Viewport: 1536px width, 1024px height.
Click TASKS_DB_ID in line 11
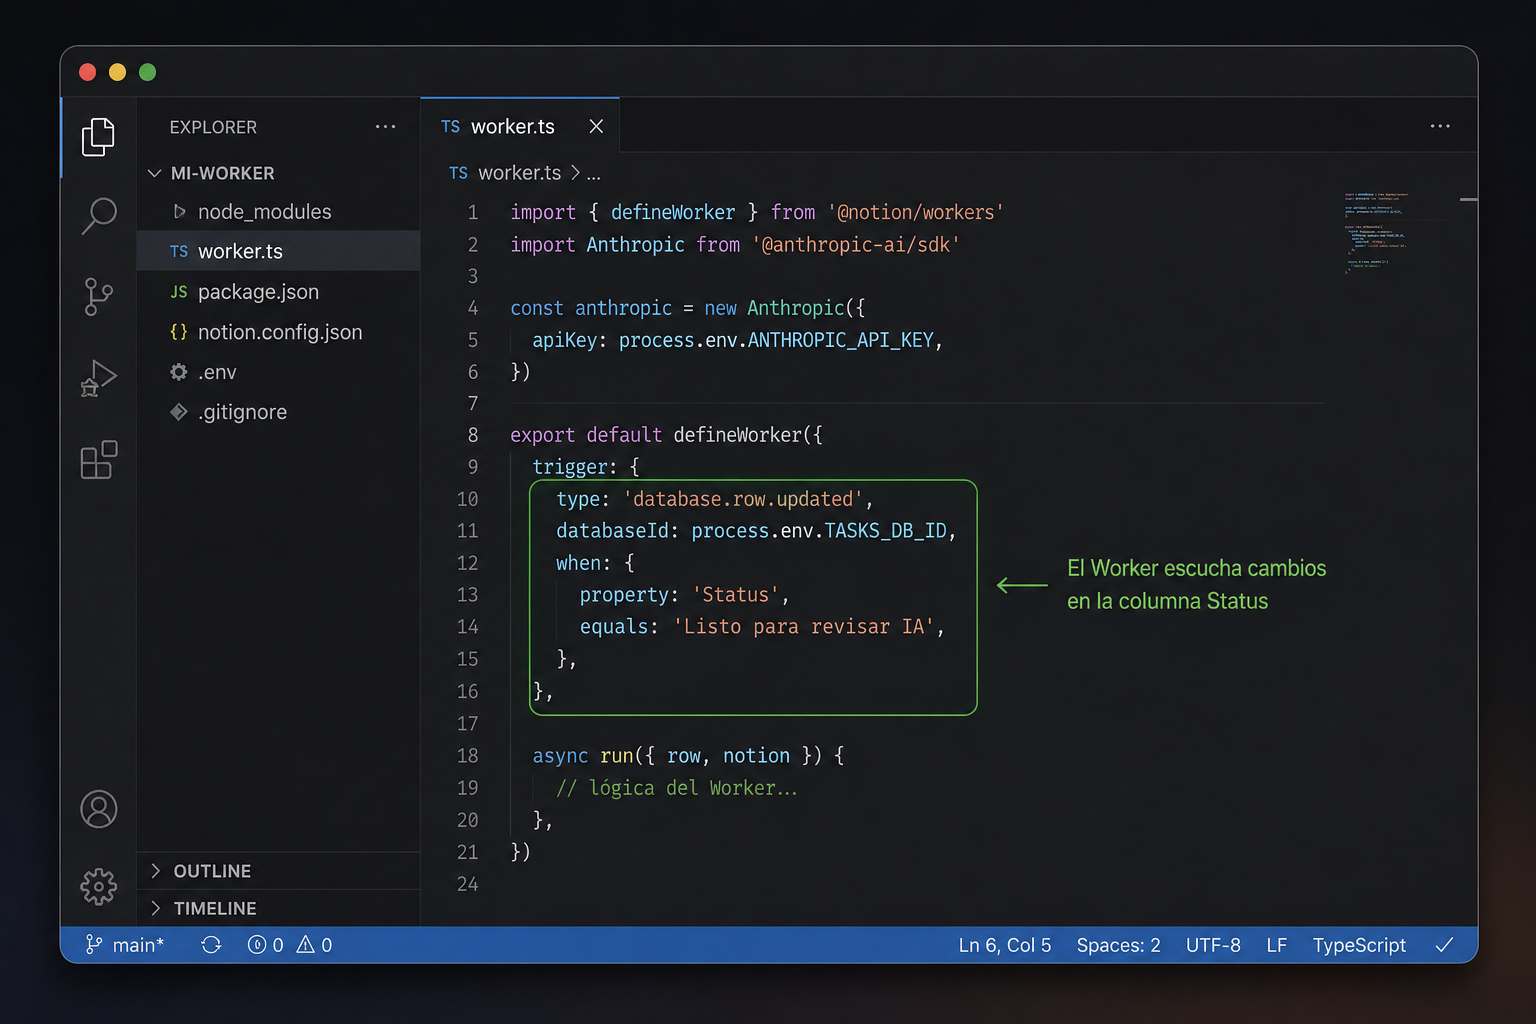(x=885, y=531)
